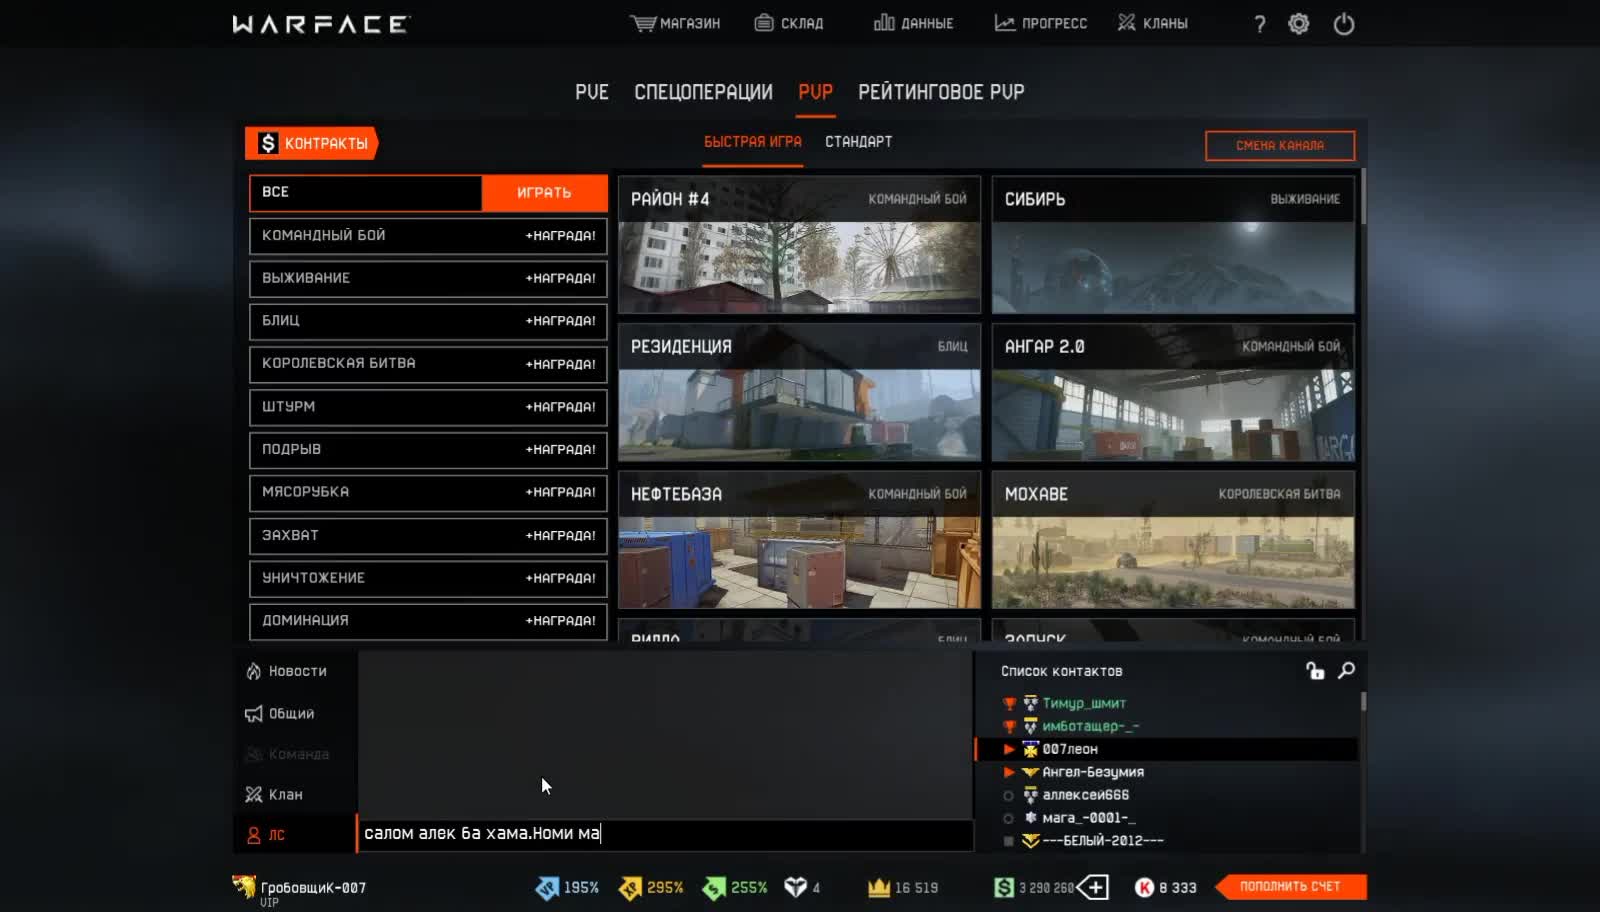Viewport: 1600px width, 912px height.
Task: Switch to the Общий chat channel
Action: pyautogui.click(x=280, y=713)
